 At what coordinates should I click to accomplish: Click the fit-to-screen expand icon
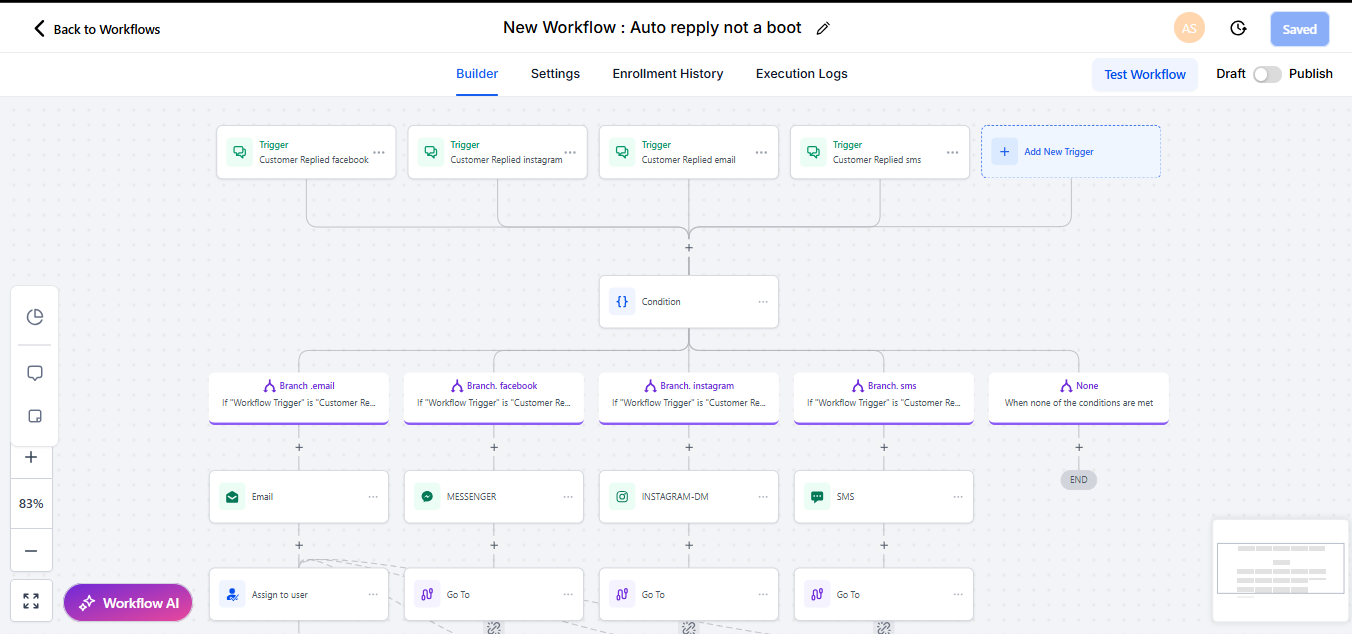click(x=31, y=601)
